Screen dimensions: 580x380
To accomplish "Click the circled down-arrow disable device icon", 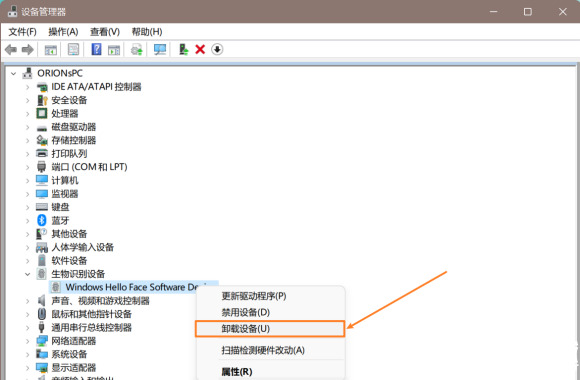I will [217, 49].
